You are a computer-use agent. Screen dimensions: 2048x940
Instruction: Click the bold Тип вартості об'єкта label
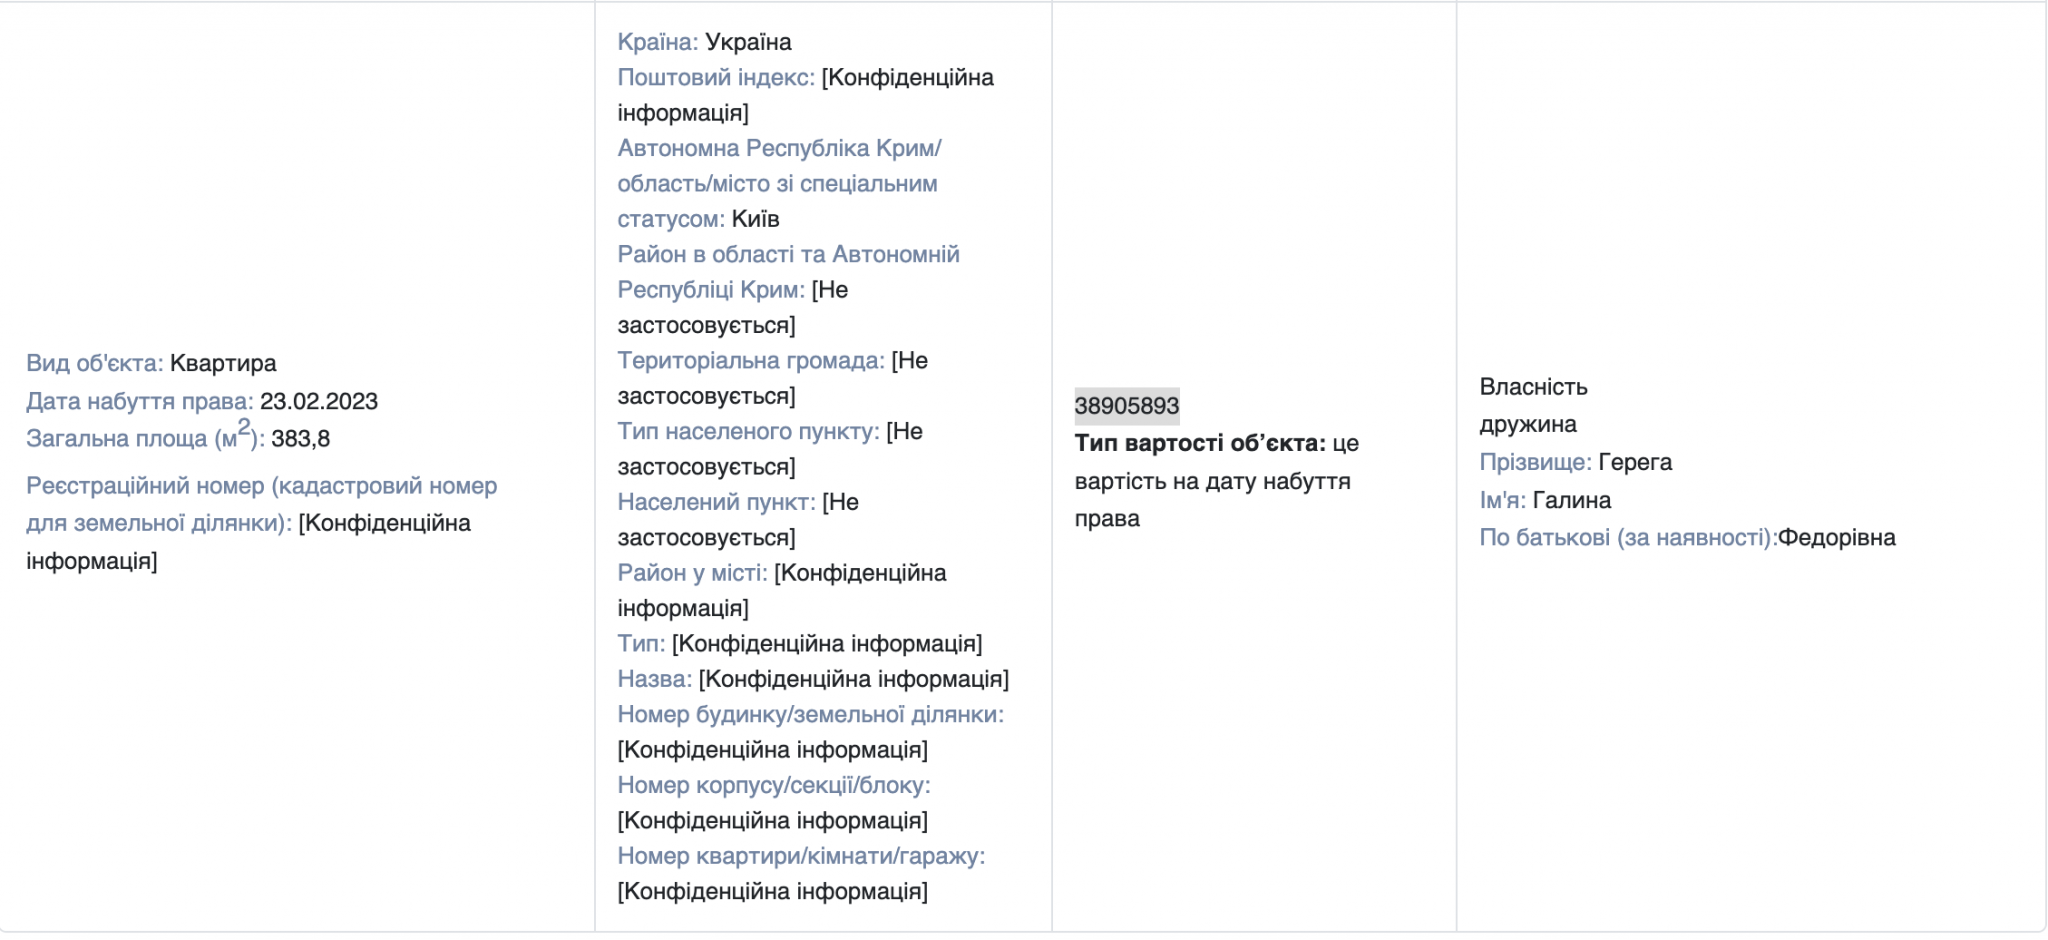[x=1200, y=443]
